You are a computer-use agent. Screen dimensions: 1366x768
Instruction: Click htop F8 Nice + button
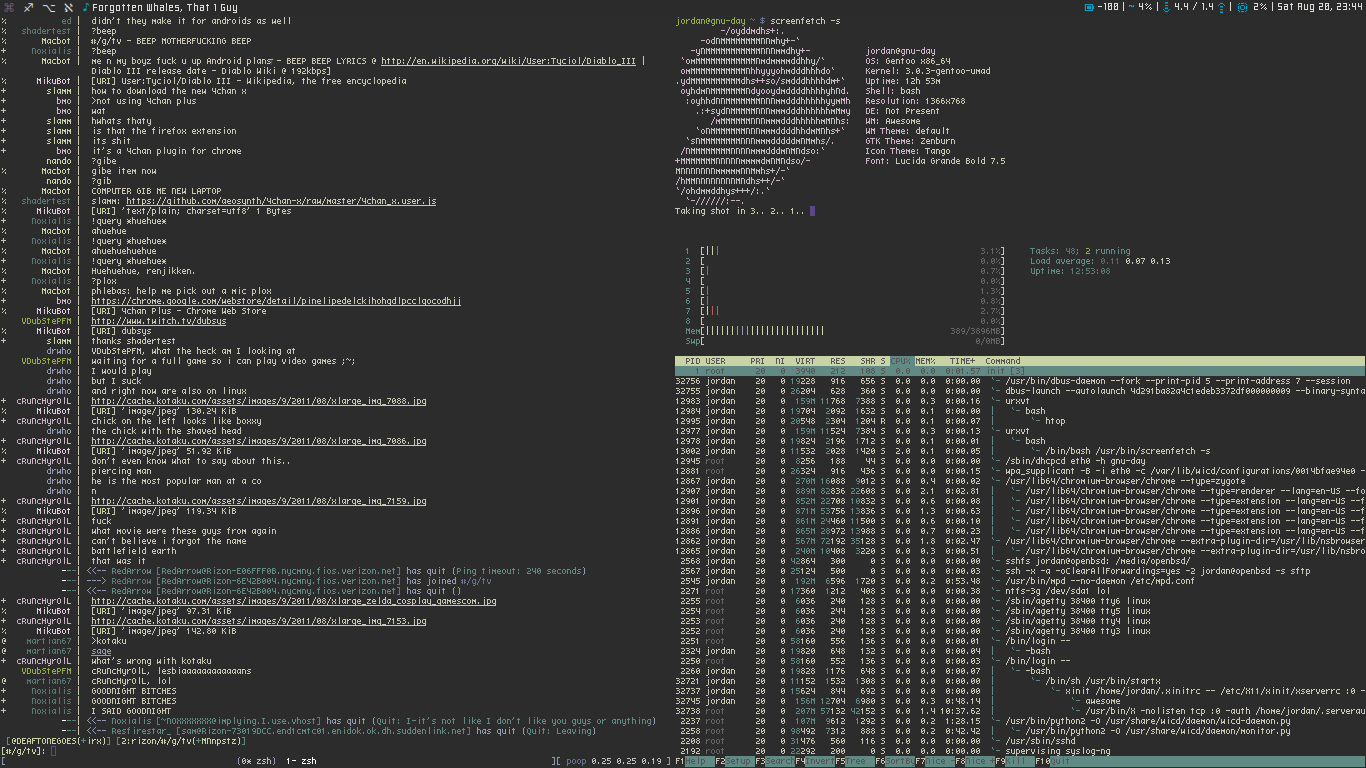tap(975, 761)
